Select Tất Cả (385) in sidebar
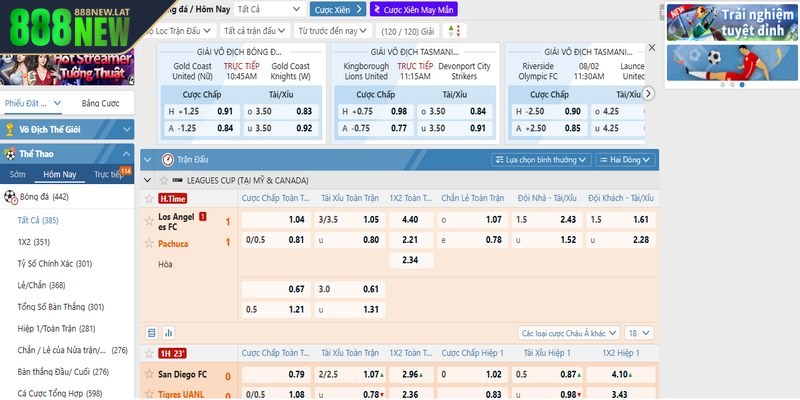 pos(38,220)
